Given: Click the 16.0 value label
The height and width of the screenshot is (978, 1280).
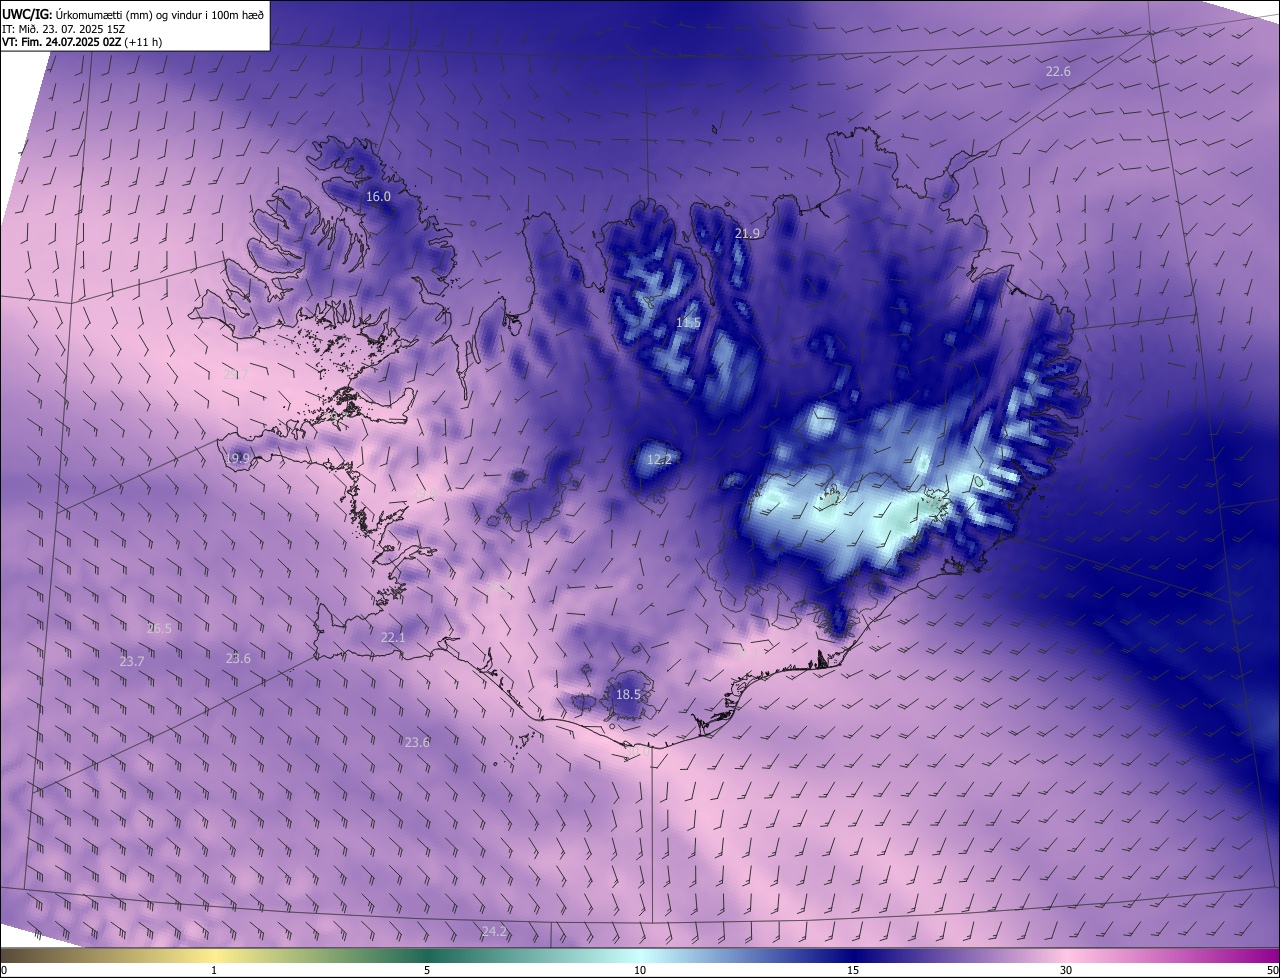Looking at the screenshot, I should 378,197.
